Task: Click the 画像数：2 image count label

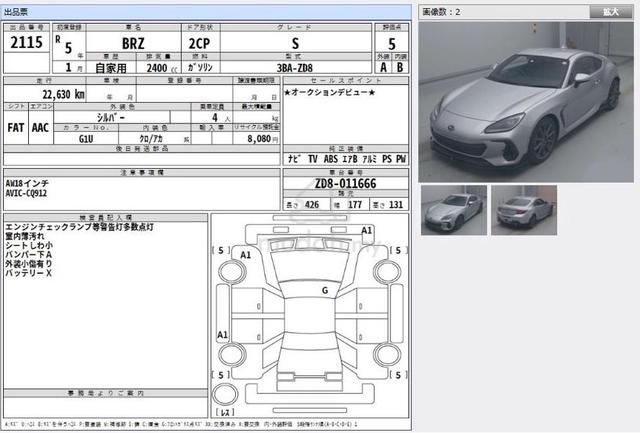Action: coord(441,12)
